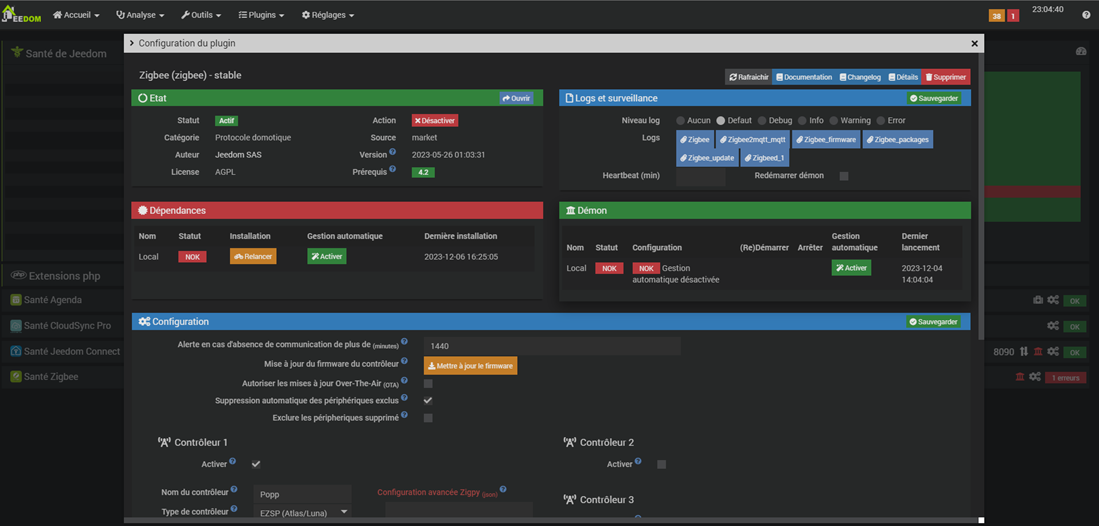Select Warning log level
Viewport: 1099px width, 526px height.
(834, 121)
